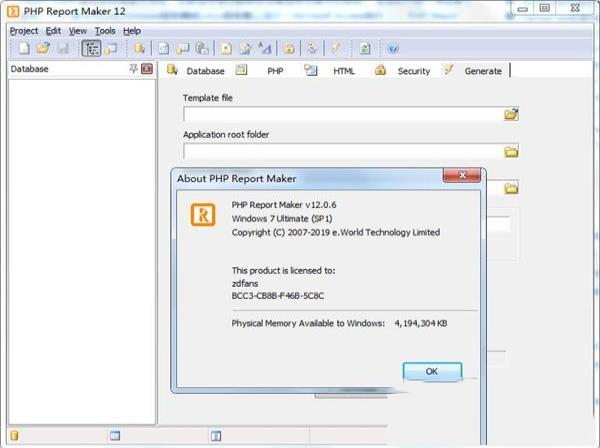
Task: Open the Edit menu
Action: tap(53, 31)
